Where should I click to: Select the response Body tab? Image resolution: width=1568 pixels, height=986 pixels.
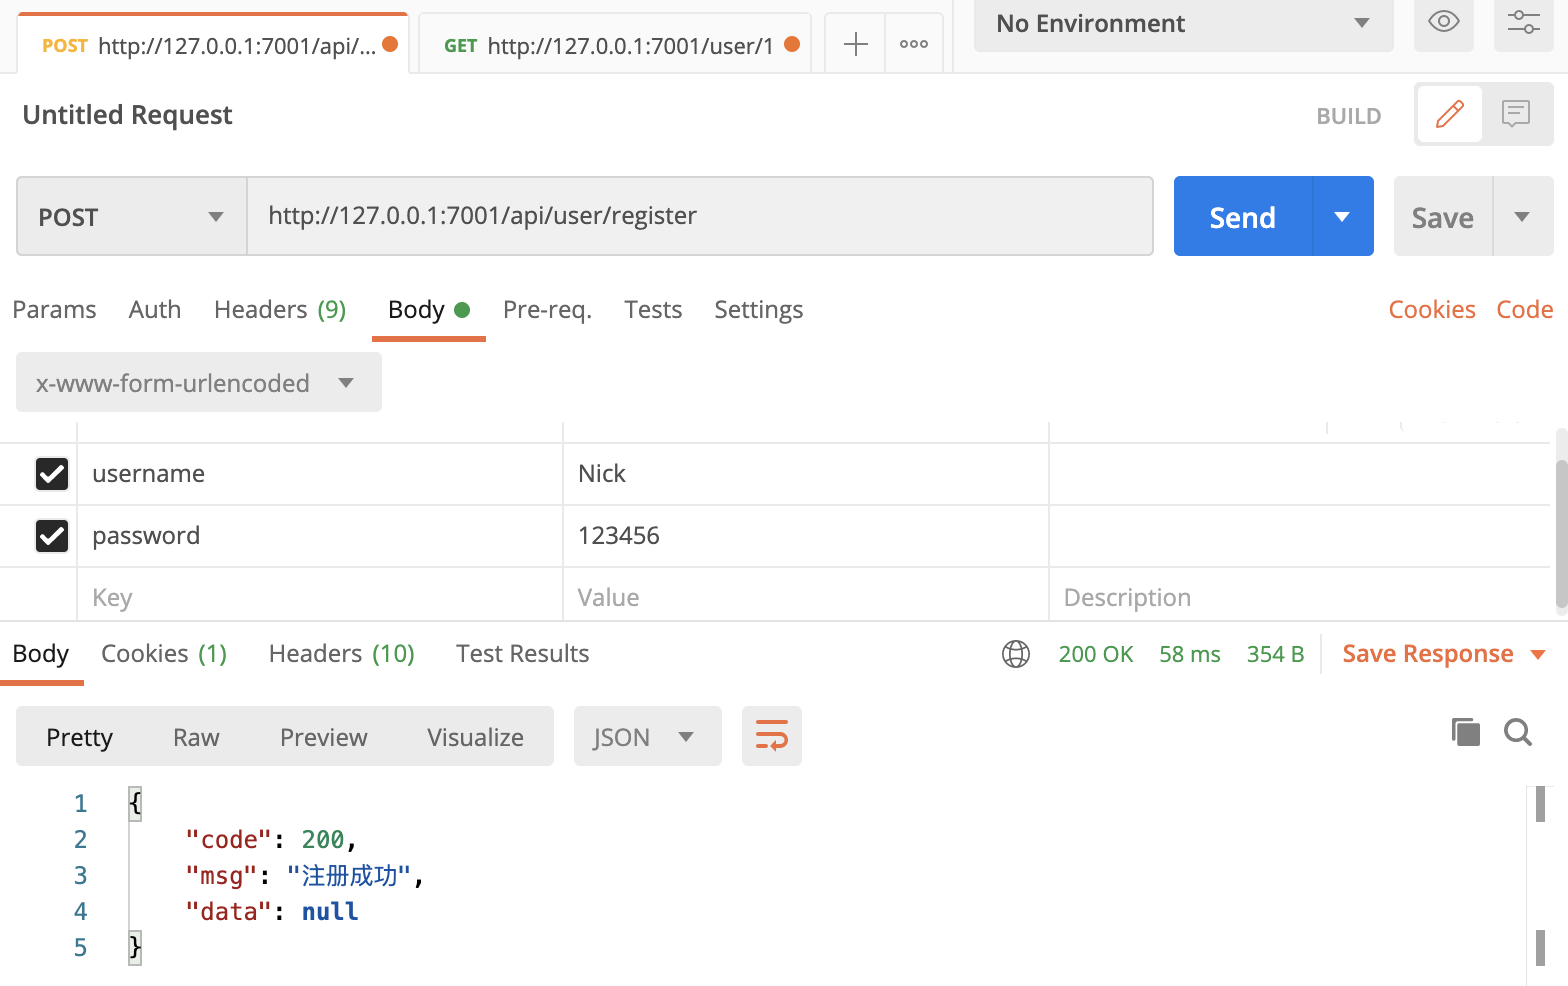click(x=41, y=654)
